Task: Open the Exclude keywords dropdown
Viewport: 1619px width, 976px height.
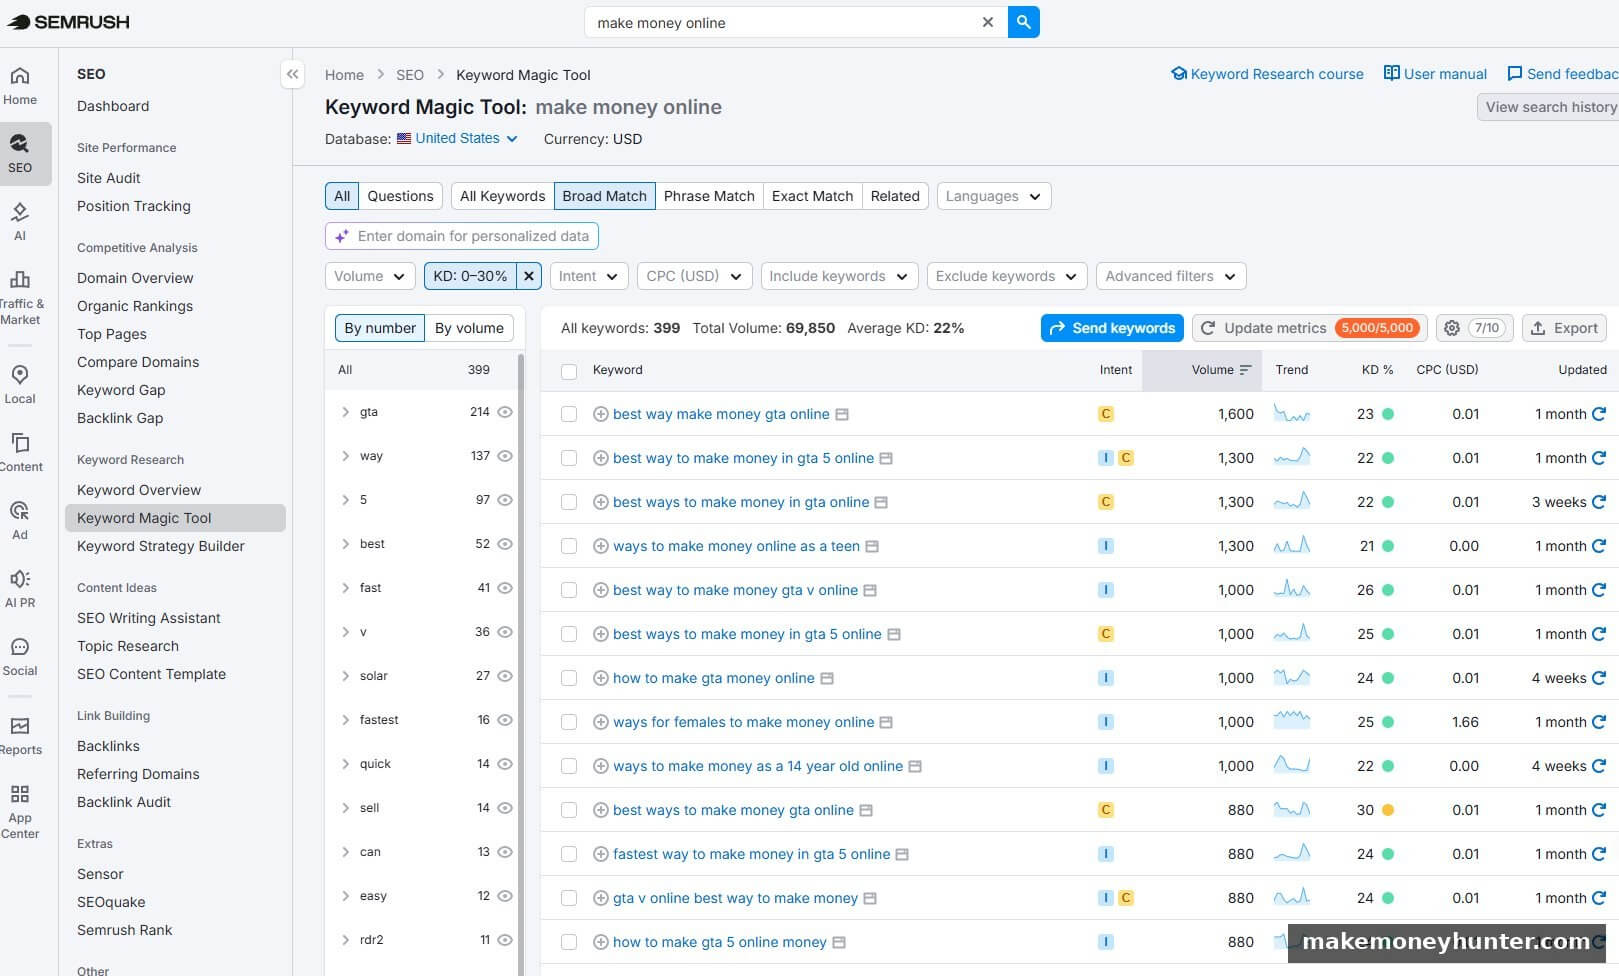Action: [x=1007, y=276]
